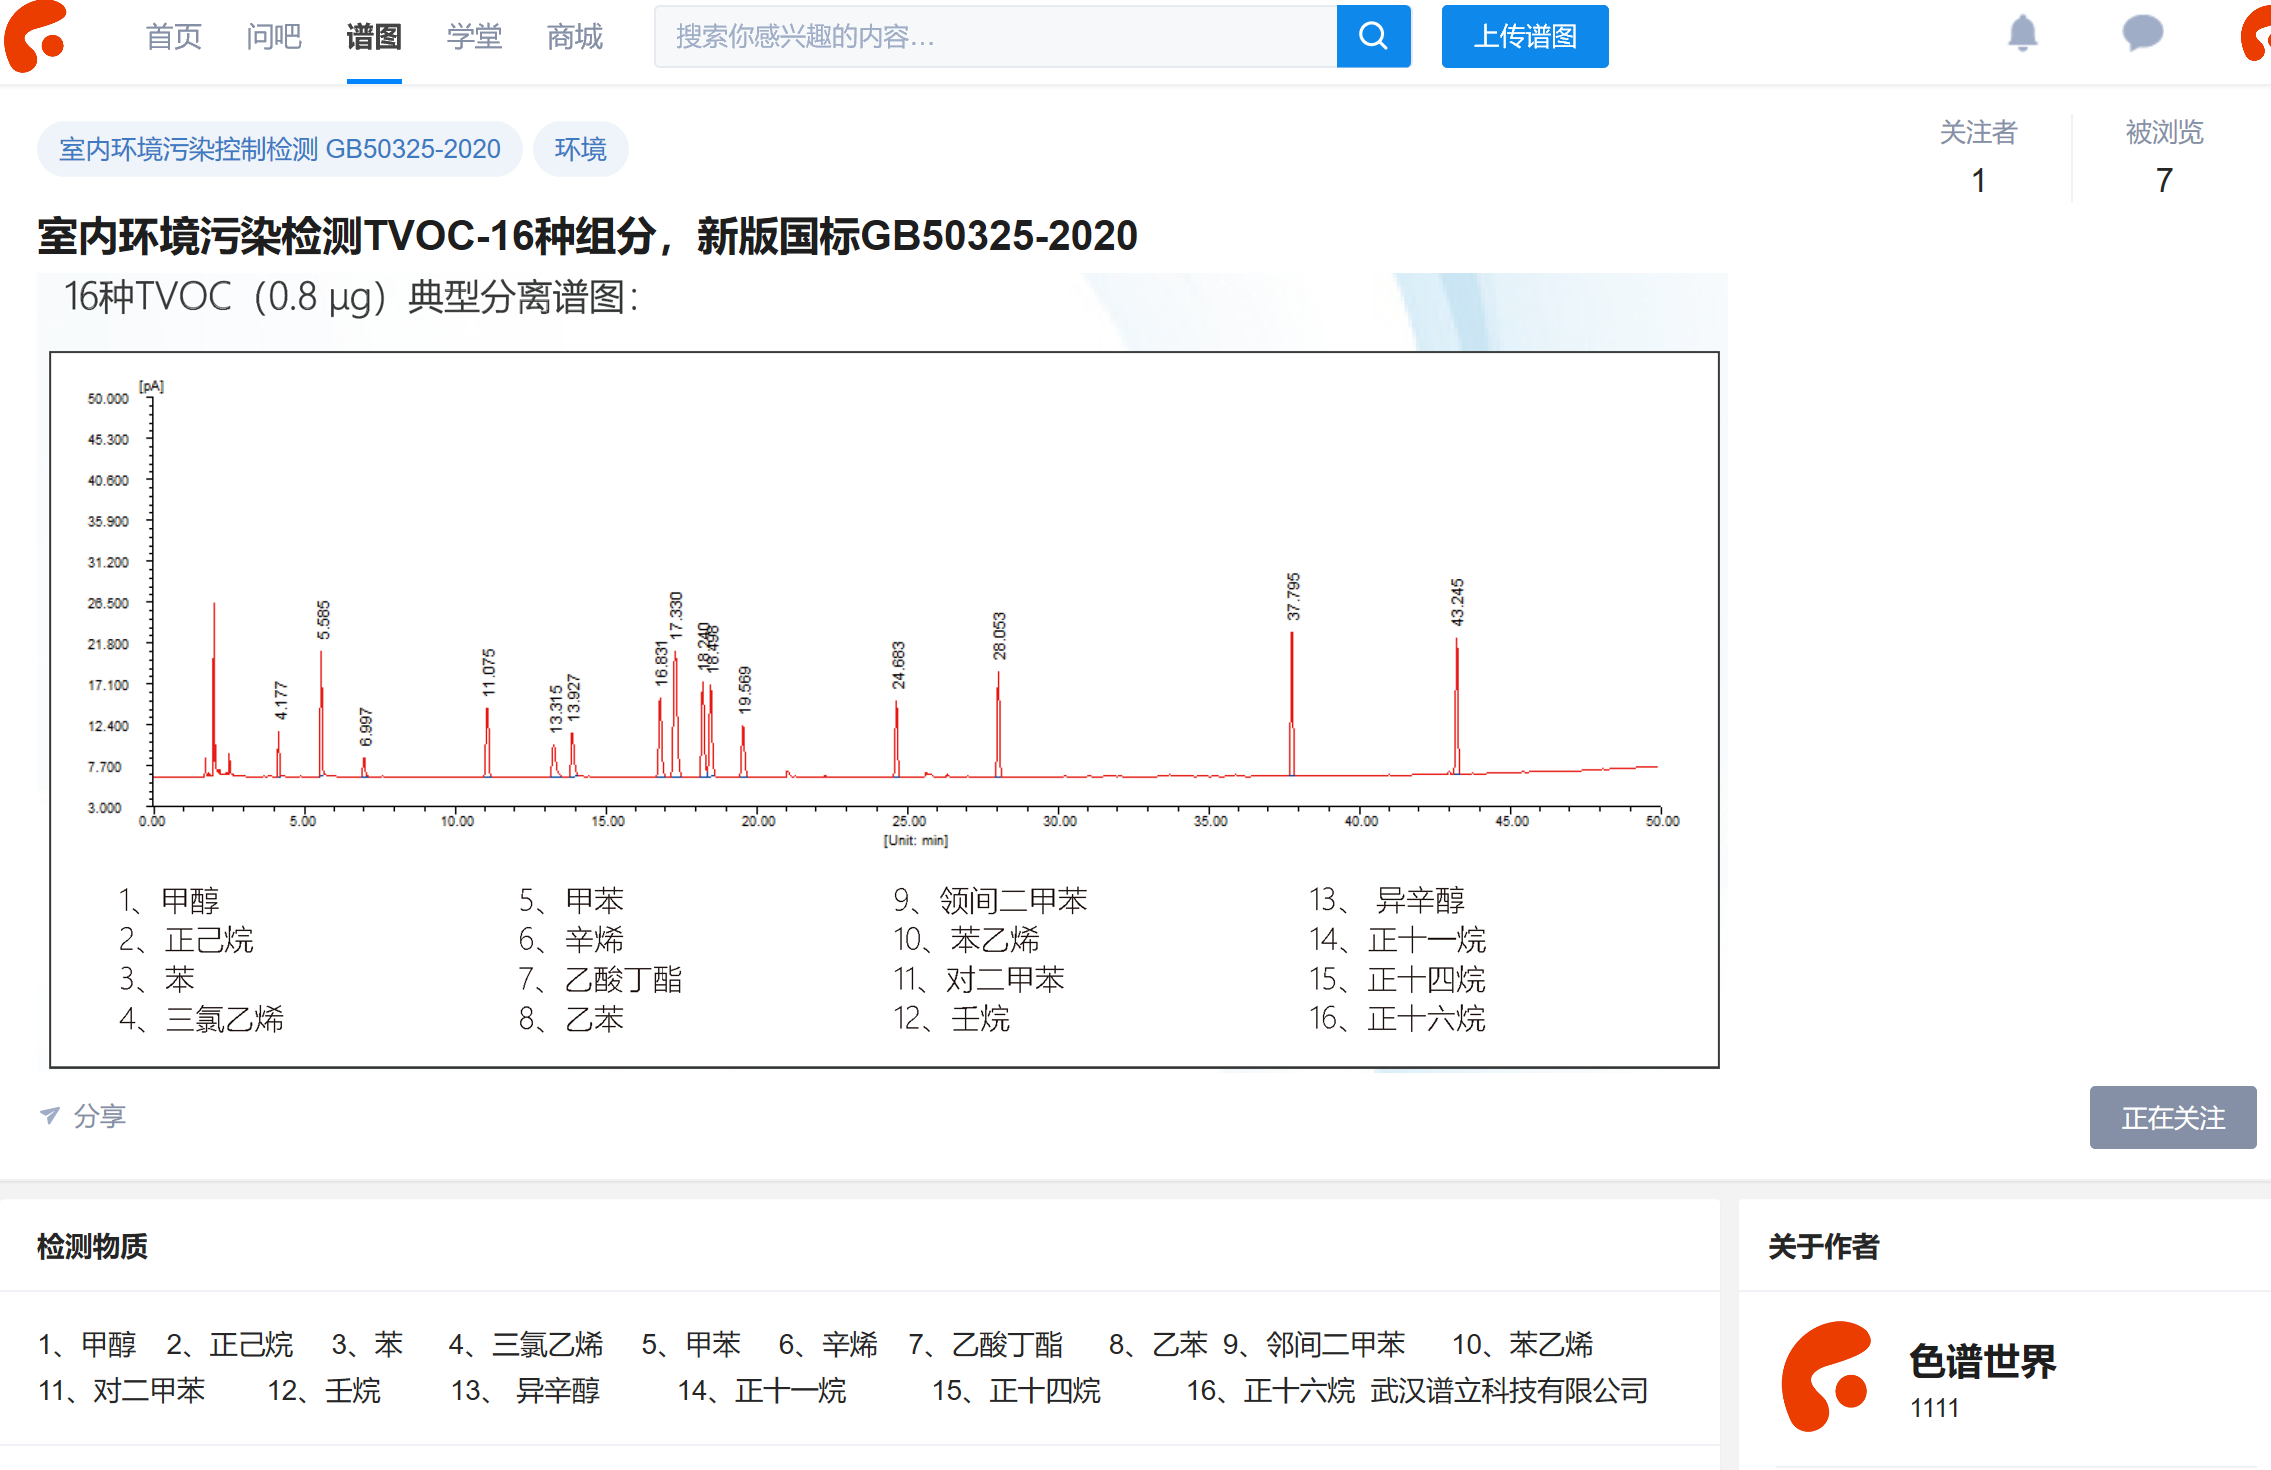
Task: Focus the search input field
Action: pos(995,37)
